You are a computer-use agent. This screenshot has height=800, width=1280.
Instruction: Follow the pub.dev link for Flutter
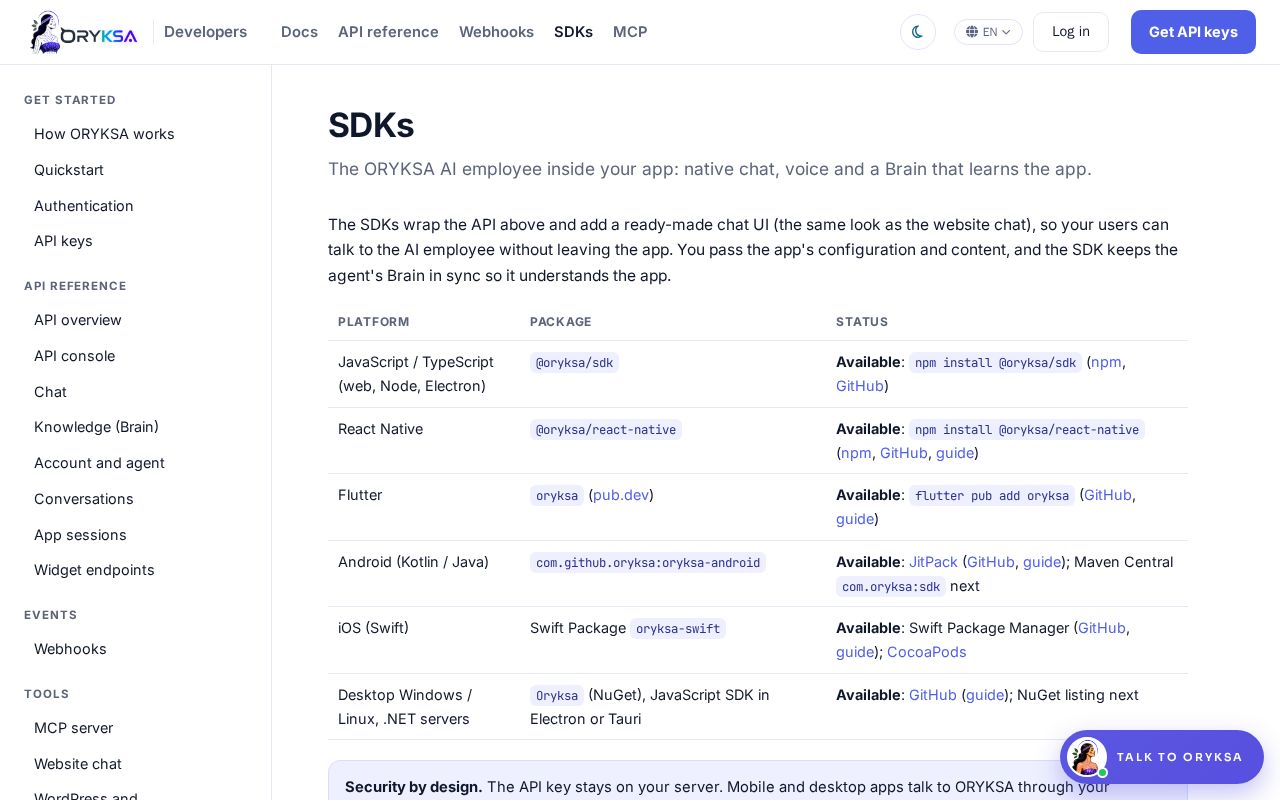[621, 495]
